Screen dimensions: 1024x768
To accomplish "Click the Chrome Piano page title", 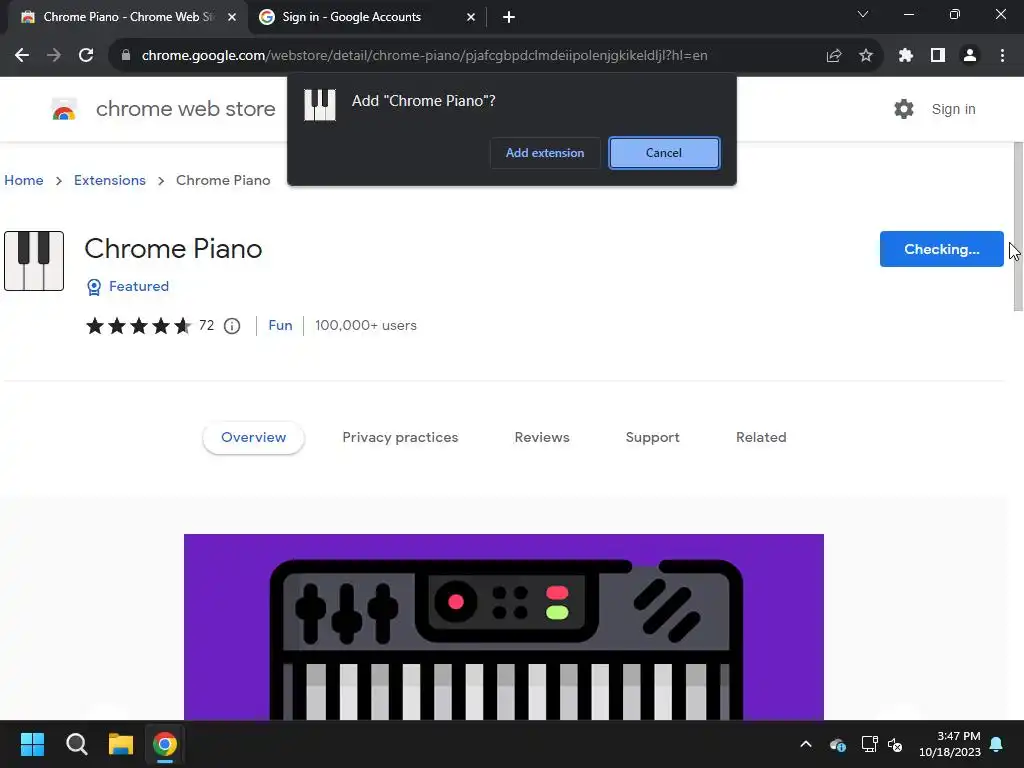I will coord(173,249).
